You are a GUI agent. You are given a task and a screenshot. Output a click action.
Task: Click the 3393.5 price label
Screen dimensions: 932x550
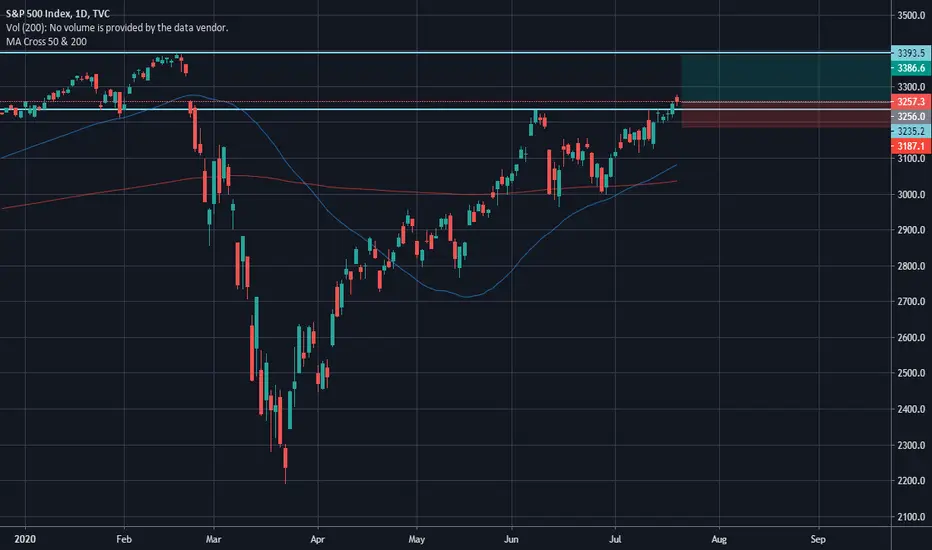(x=911, y=54)
